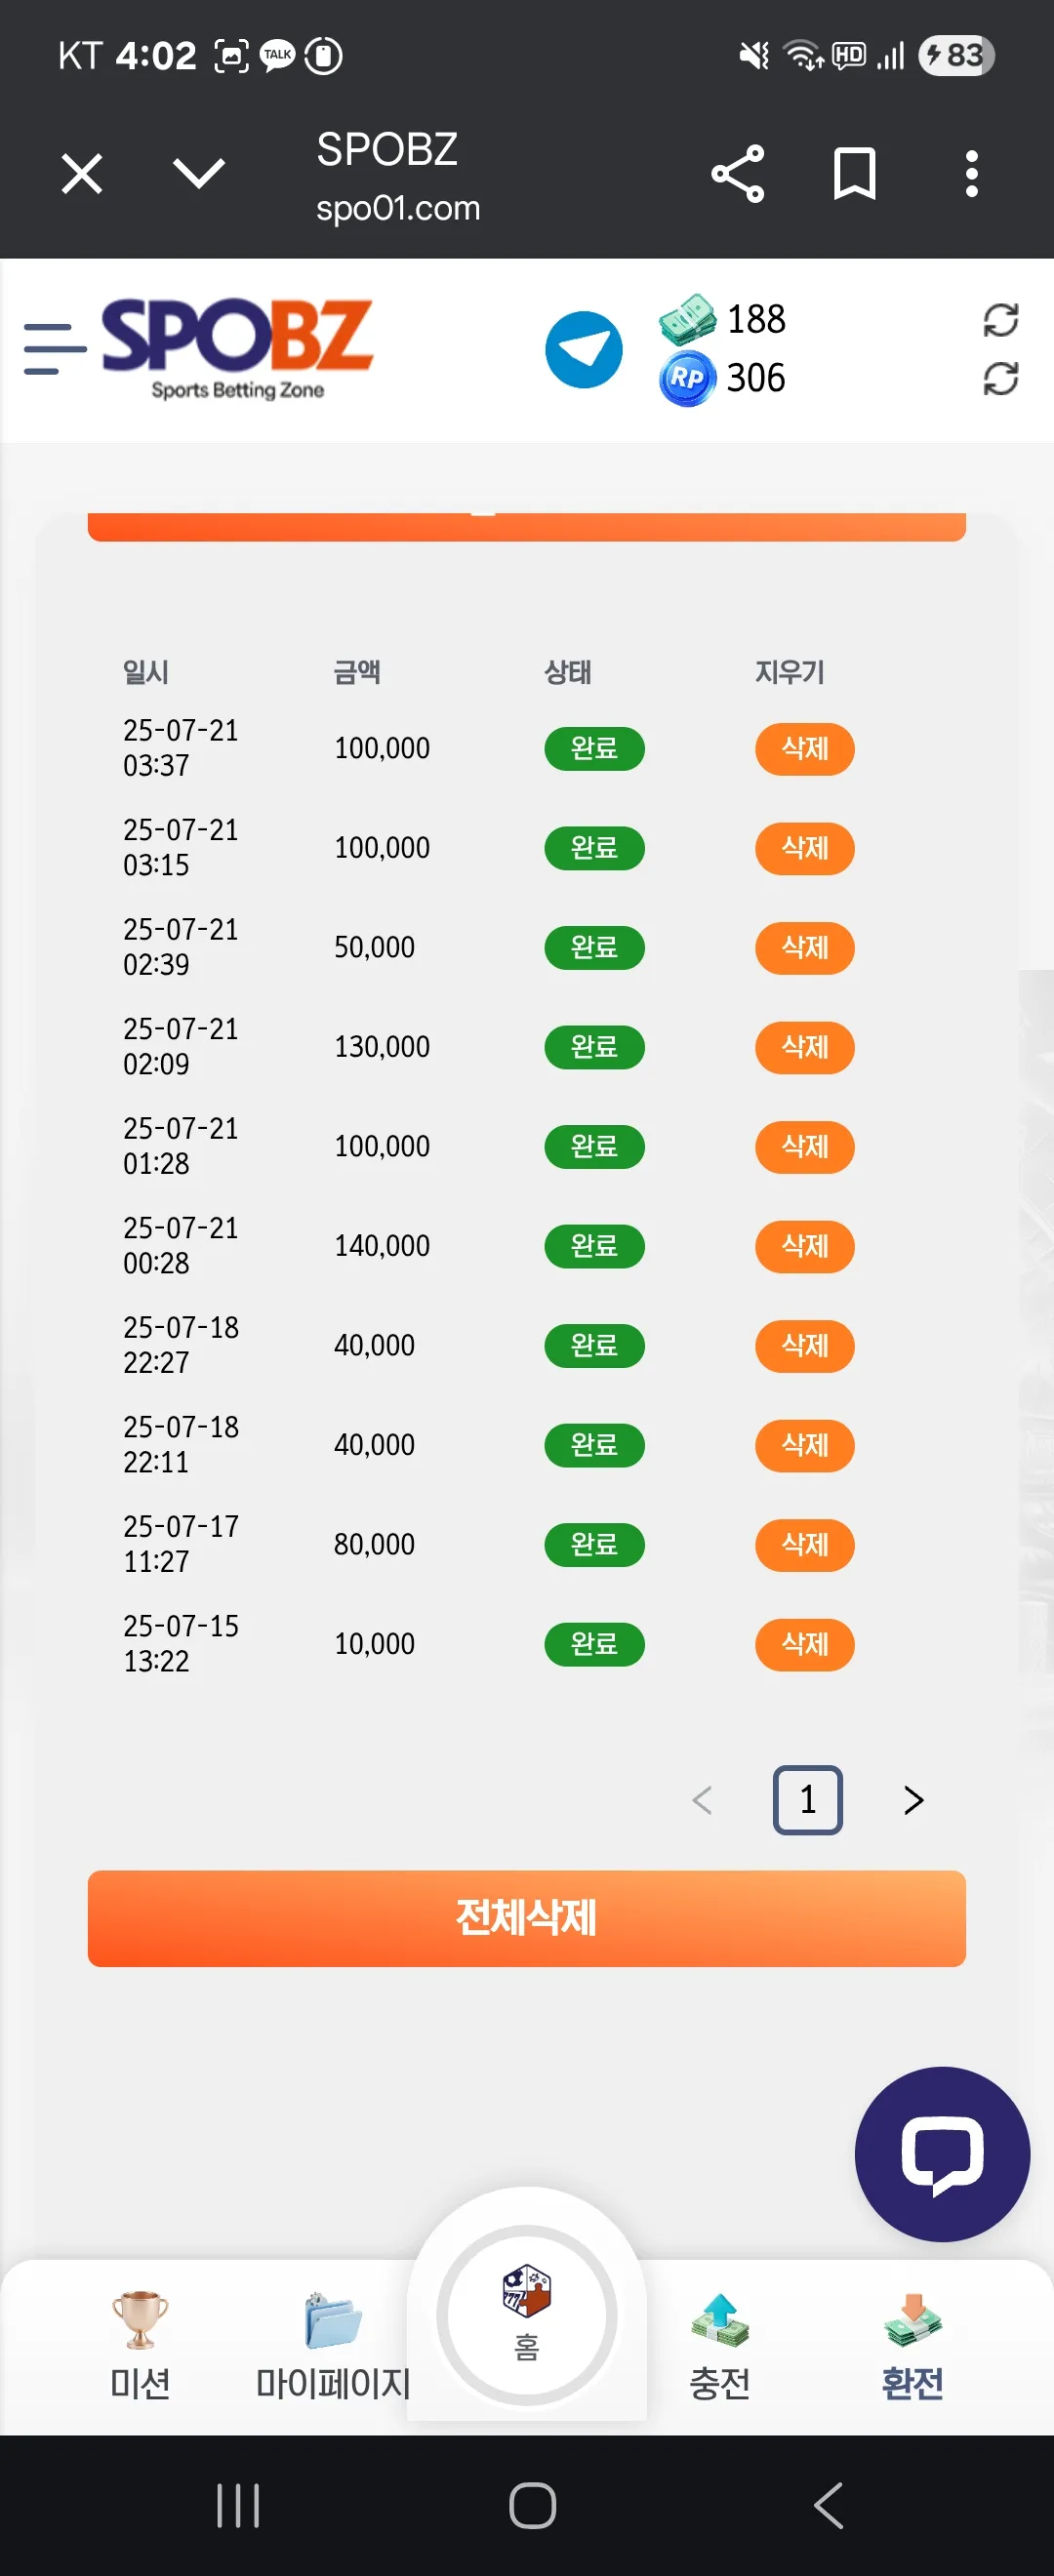Select page number 1
1054x2576 pixels.
[807, 1799]
